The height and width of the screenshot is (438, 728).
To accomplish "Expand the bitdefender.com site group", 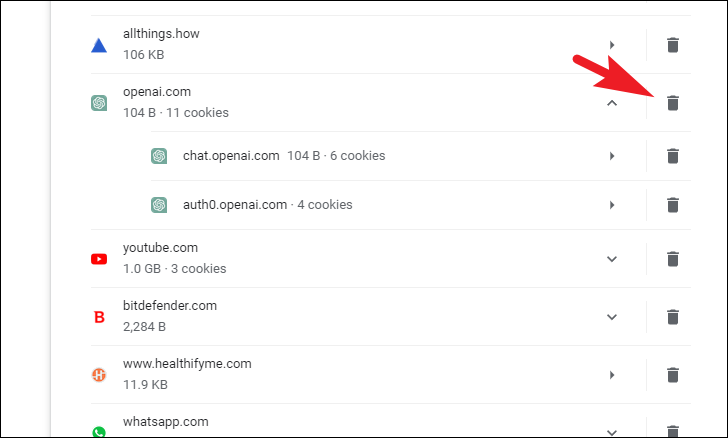I will click(x=612, y=317).
